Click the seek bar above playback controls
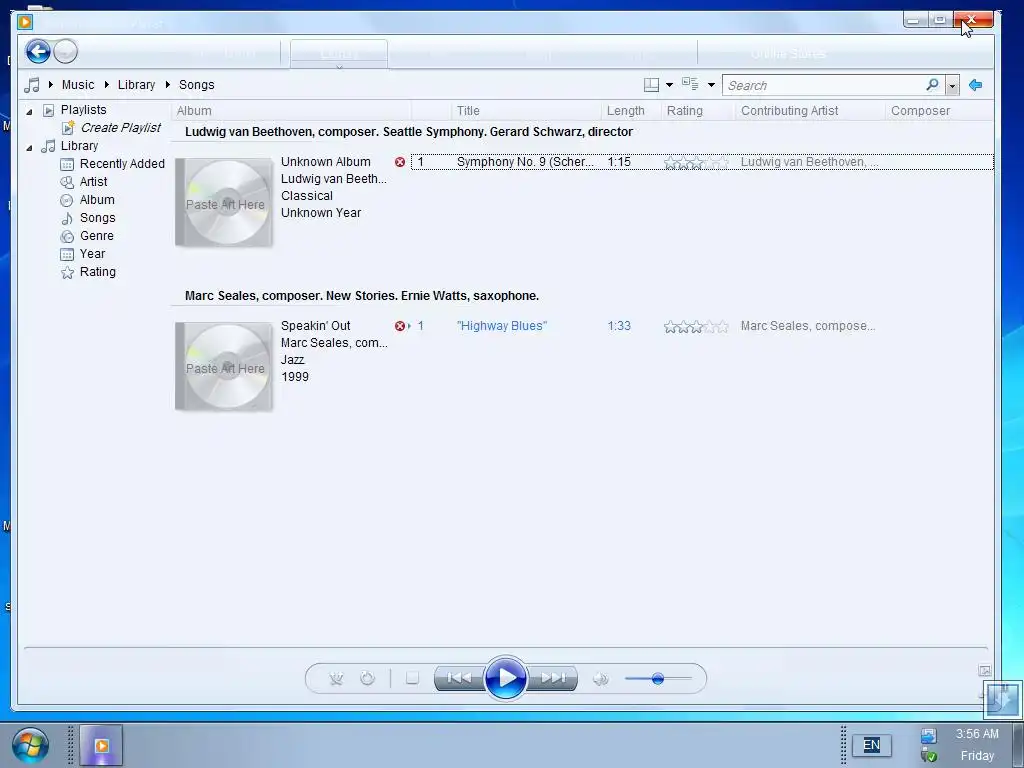The height and width of the screenshot is (768, 1024). tap(506, 648)
